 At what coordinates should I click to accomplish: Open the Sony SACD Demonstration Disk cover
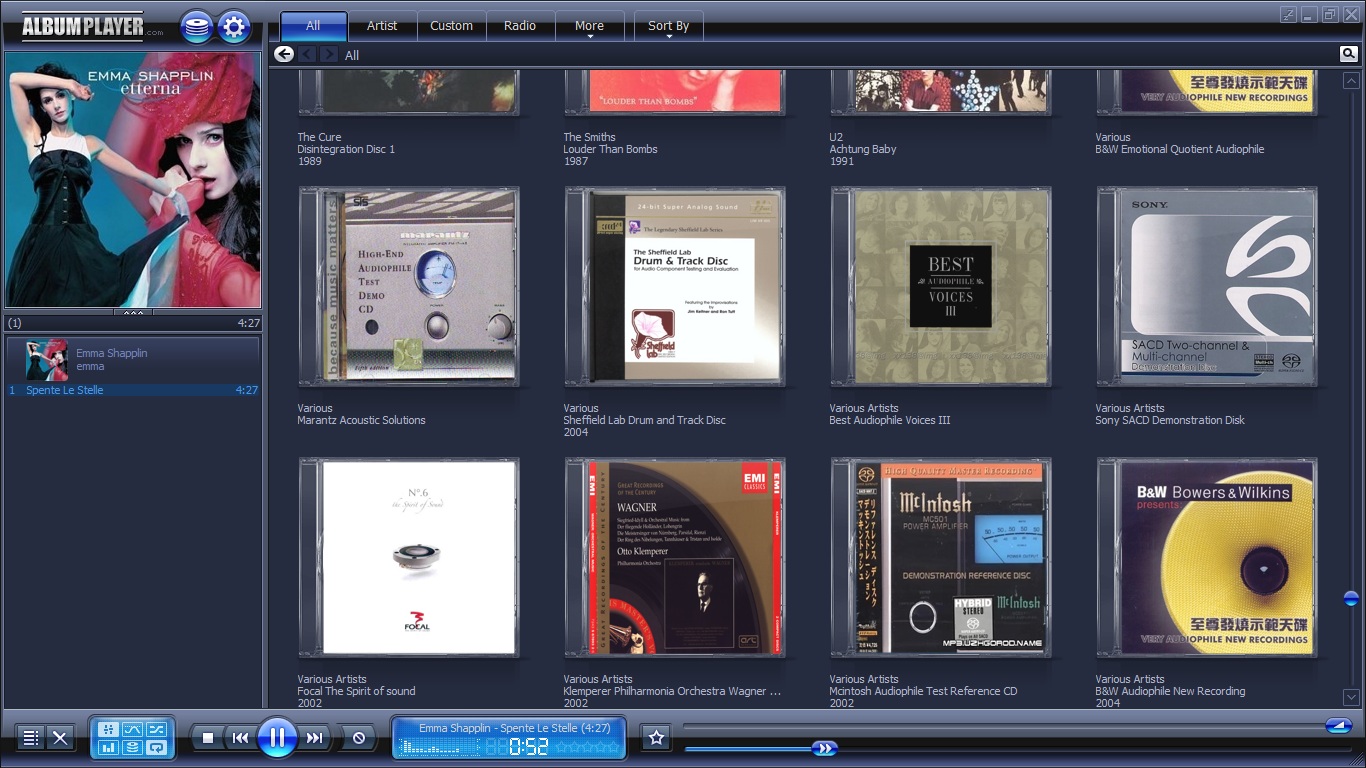pyautogui.click(x=1207, y=287)
